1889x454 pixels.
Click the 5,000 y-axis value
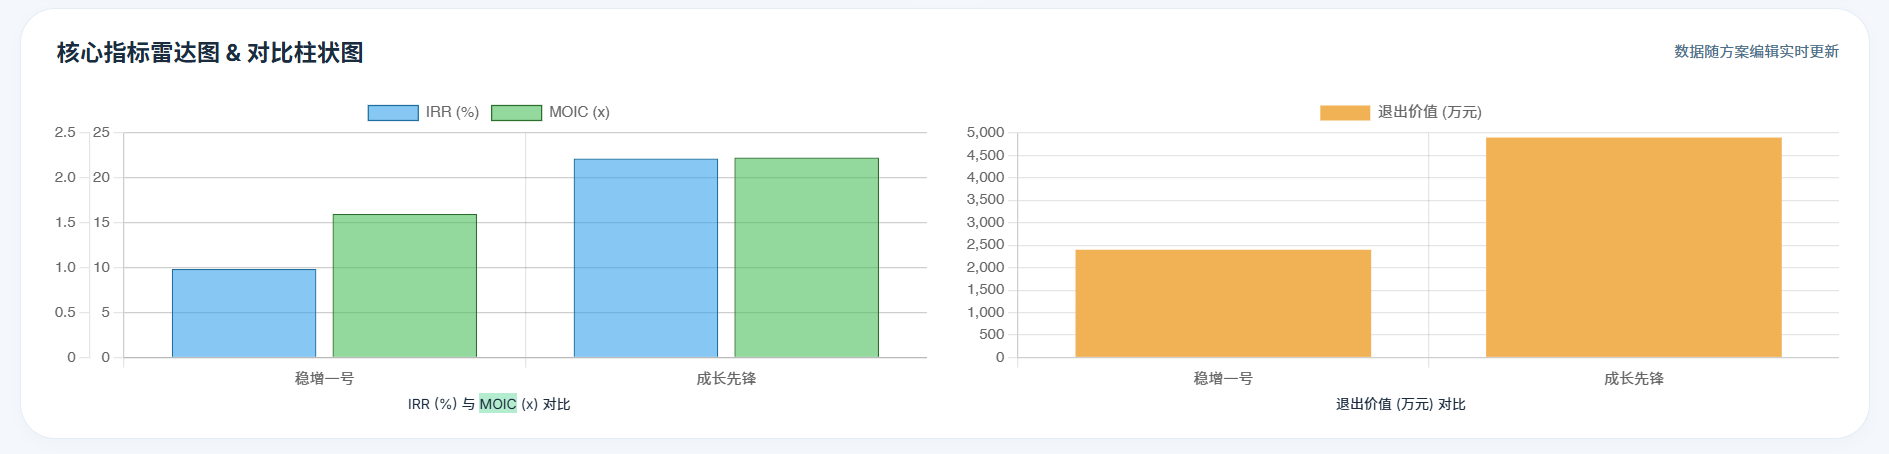(x=985, y=132)
